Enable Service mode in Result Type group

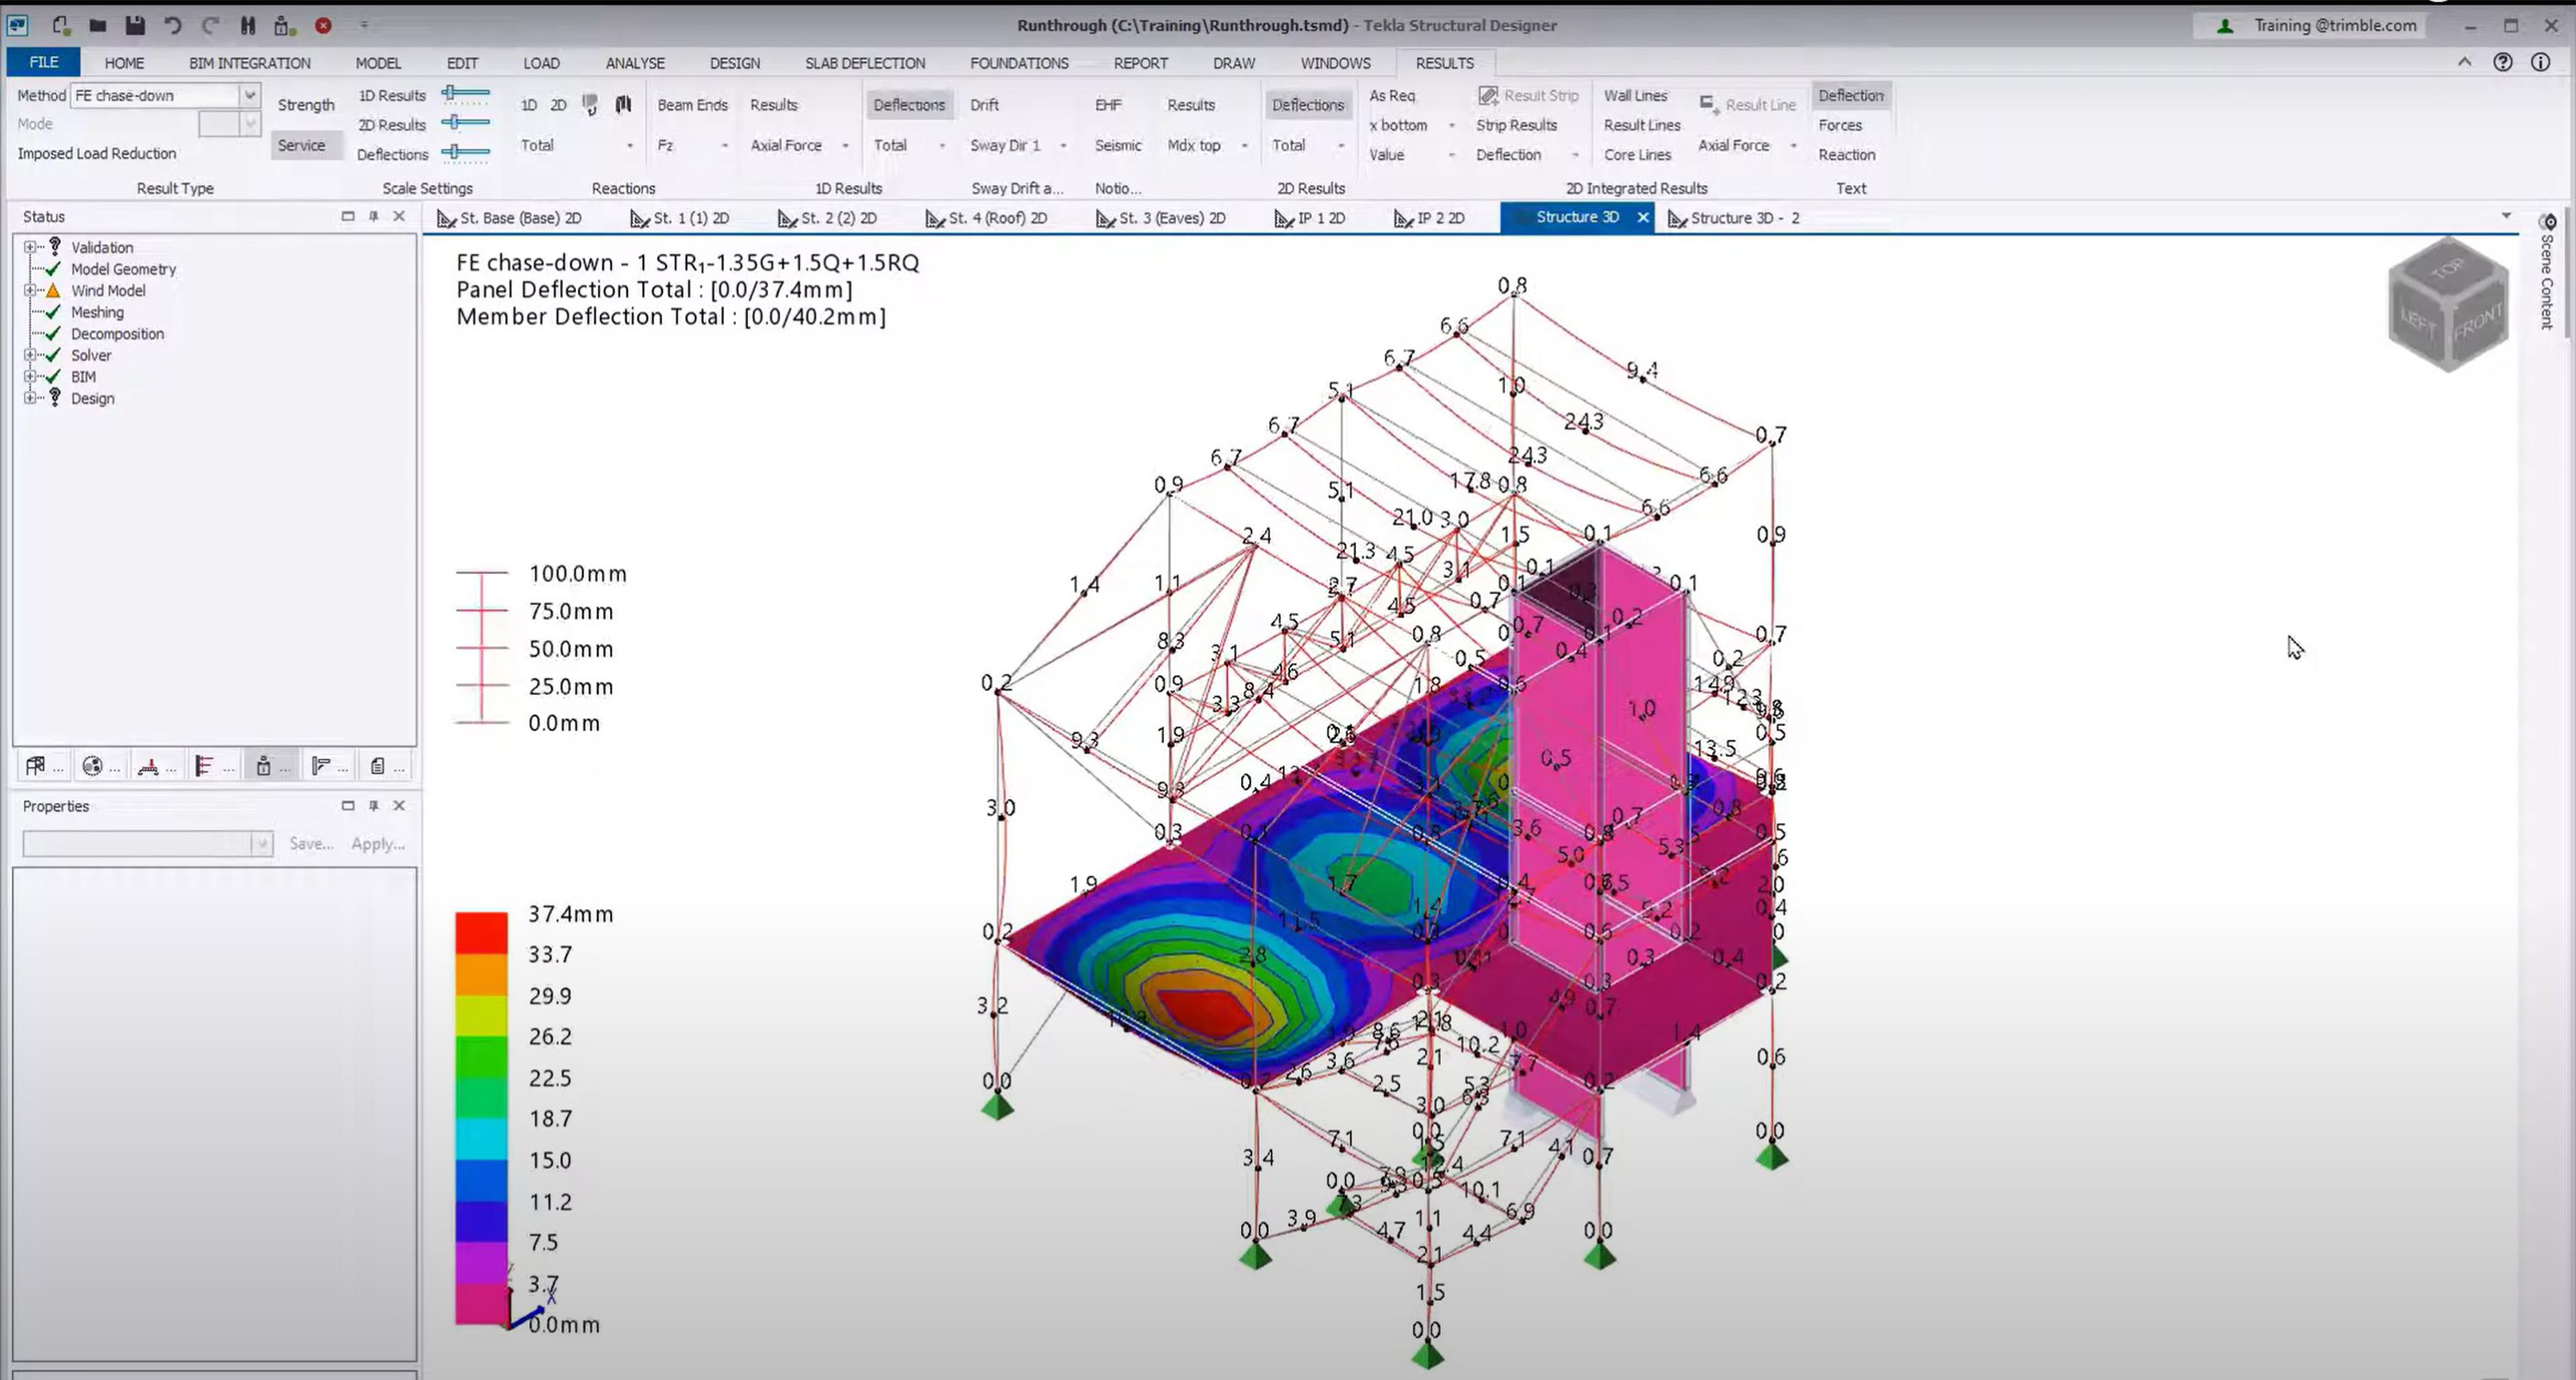(303, 145)
